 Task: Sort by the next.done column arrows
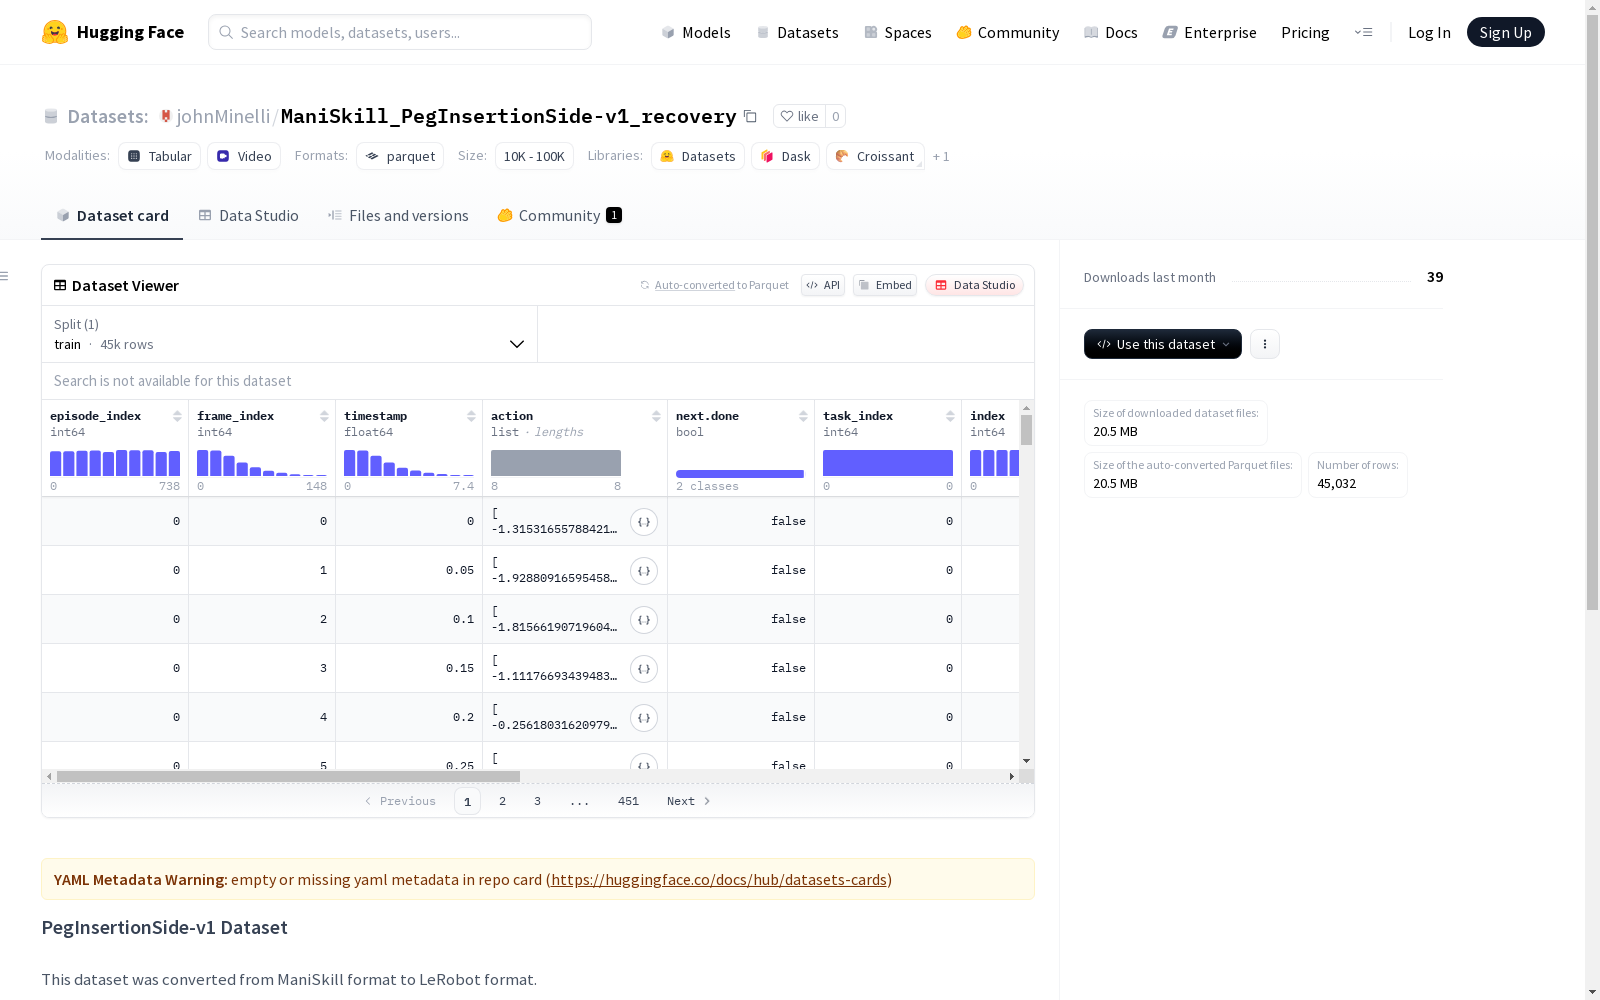coord(803,416)
